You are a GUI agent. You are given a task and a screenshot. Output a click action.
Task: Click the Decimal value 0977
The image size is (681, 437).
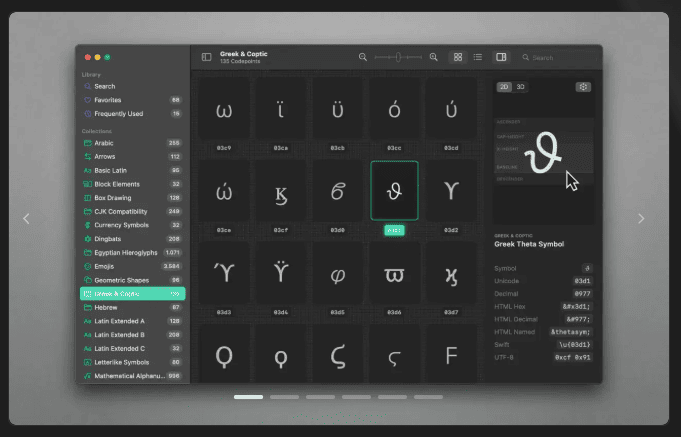coord(582,294)
